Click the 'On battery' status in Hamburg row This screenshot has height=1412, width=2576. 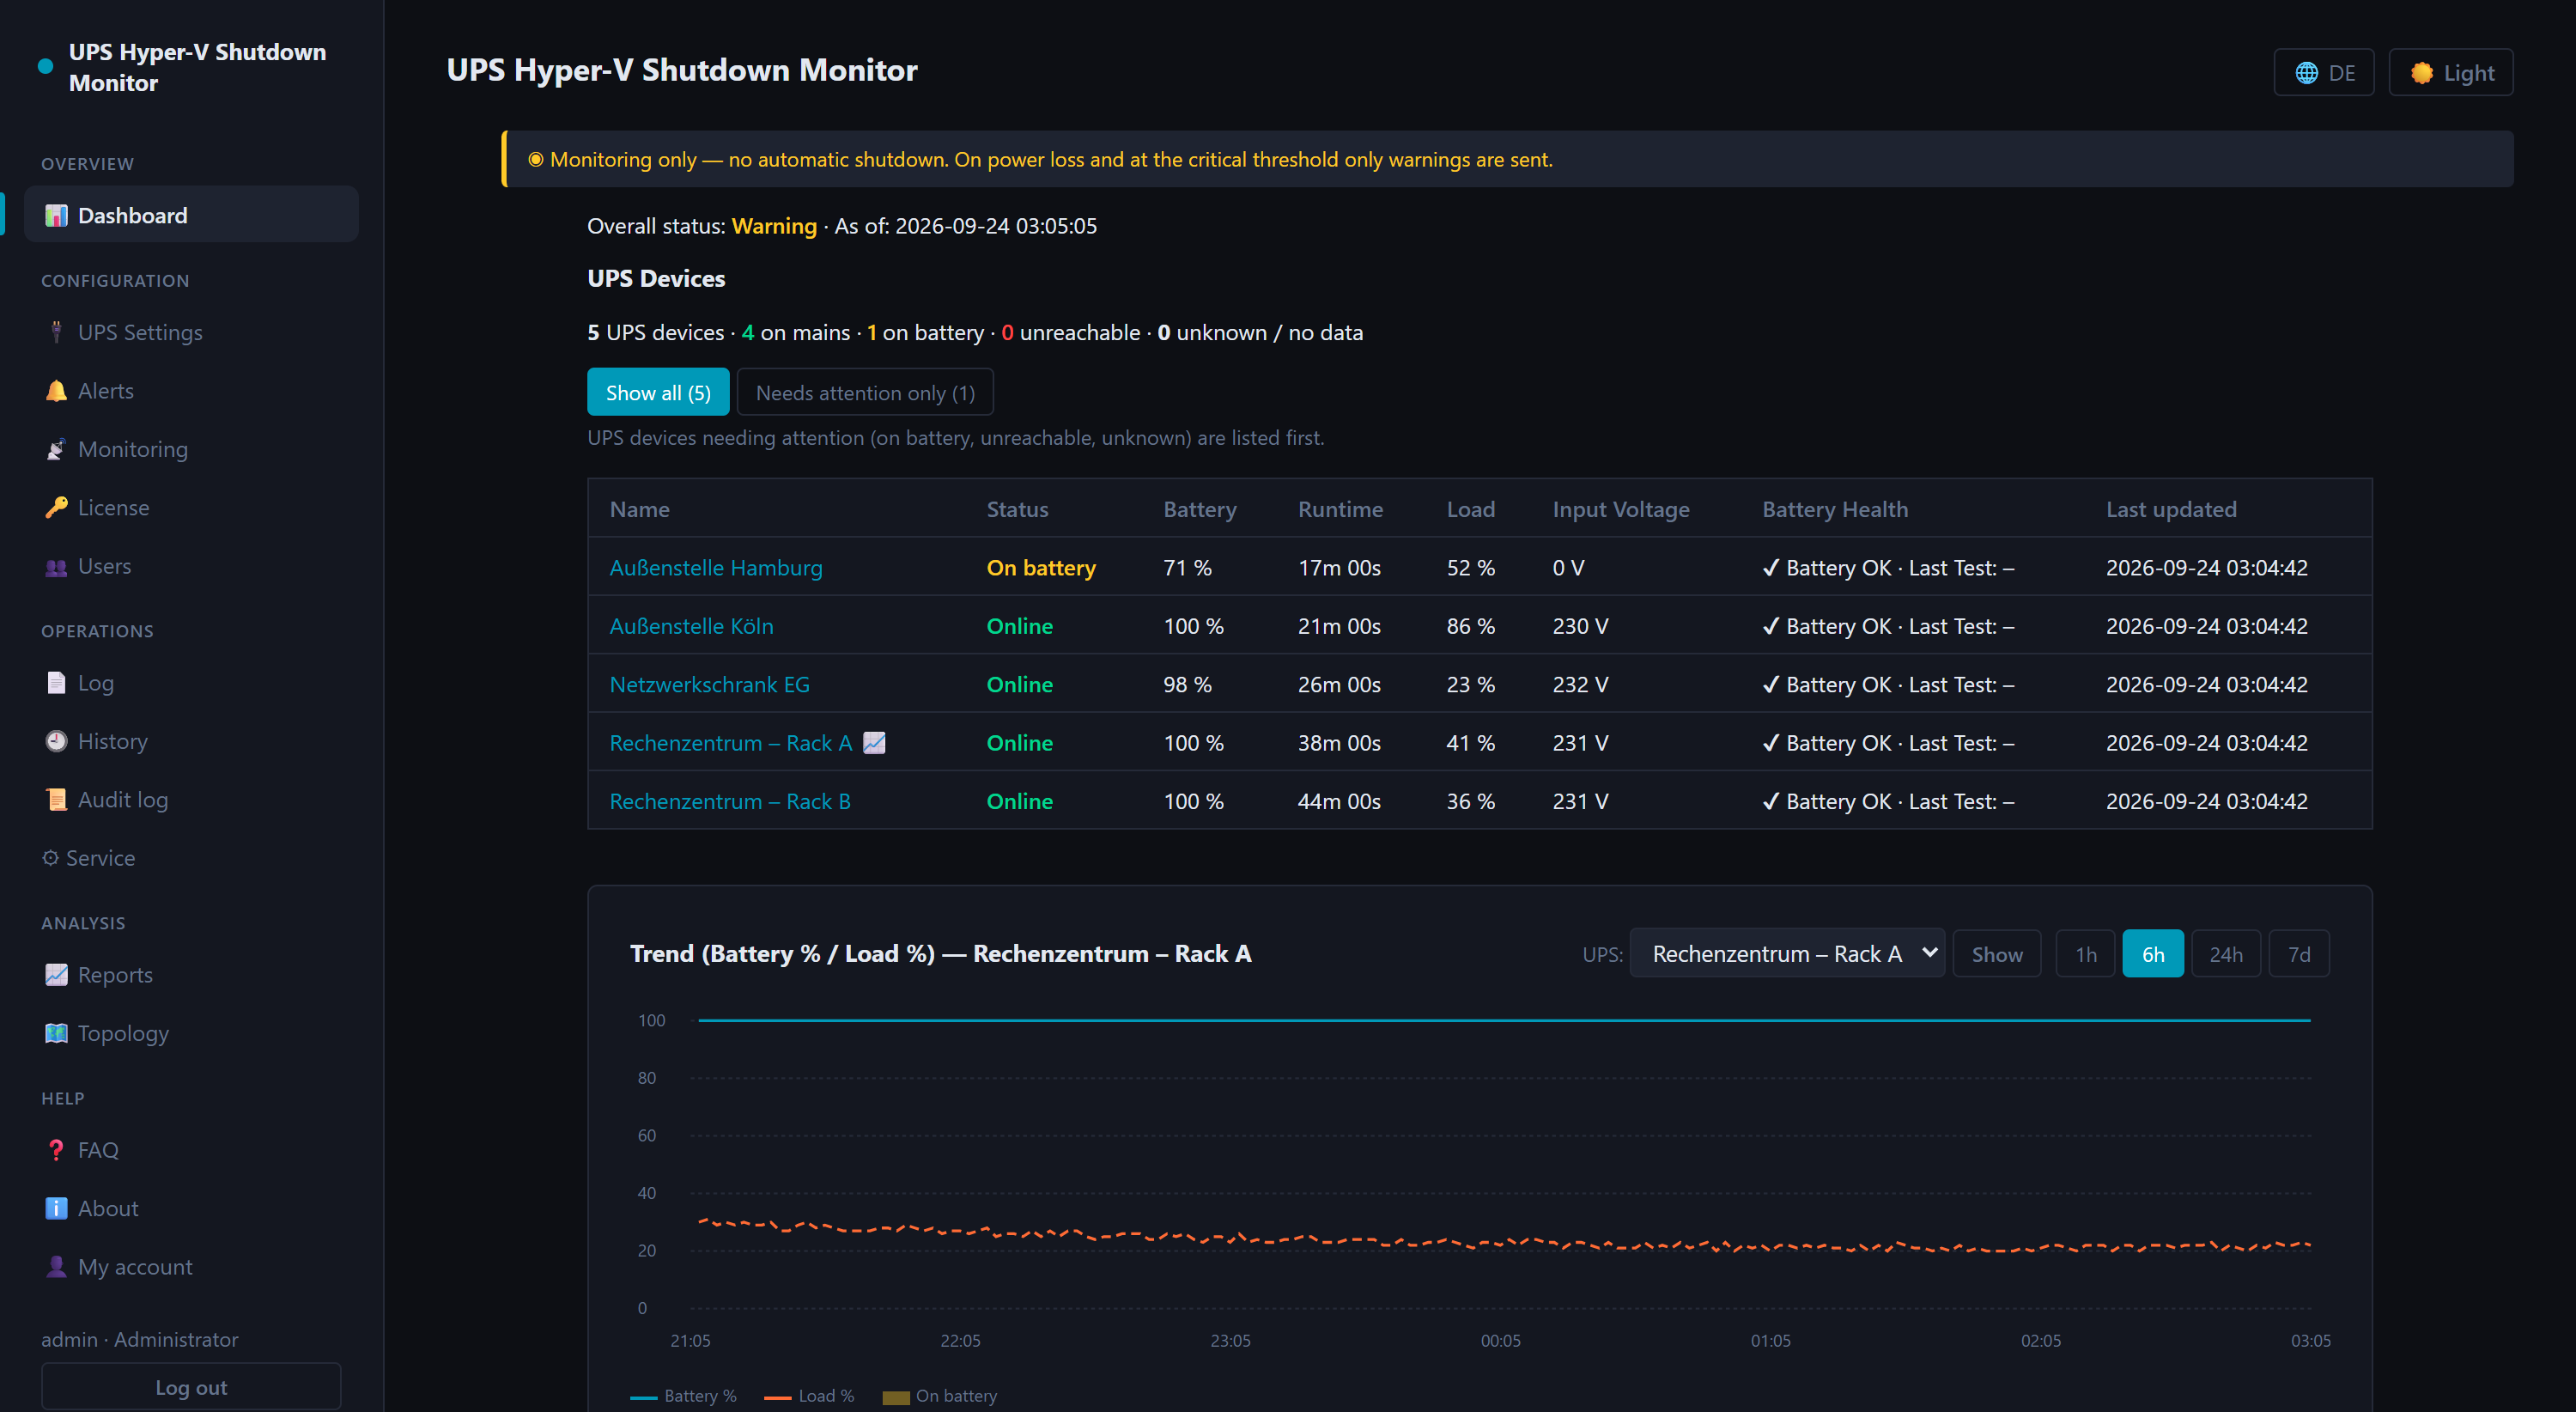[1041, 568]
